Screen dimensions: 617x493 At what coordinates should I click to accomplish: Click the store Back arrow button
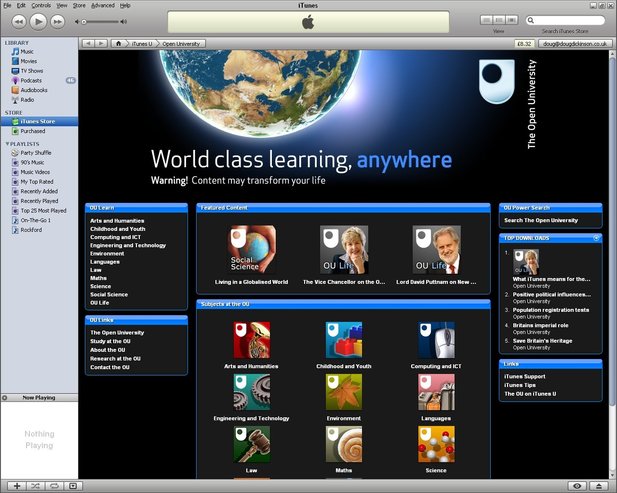(x=88, y=44)
